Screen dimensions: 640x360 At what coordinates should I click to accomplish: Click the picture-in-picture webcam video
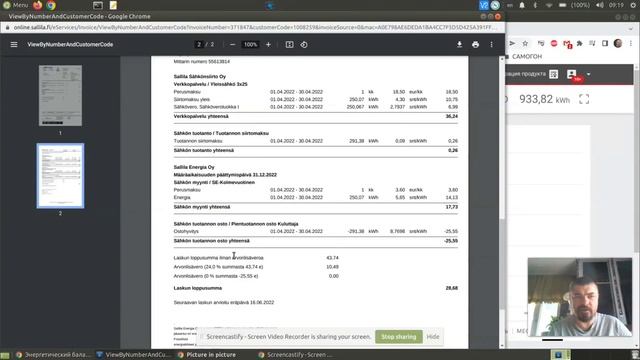pyautogui.click(x=580, y=297)
